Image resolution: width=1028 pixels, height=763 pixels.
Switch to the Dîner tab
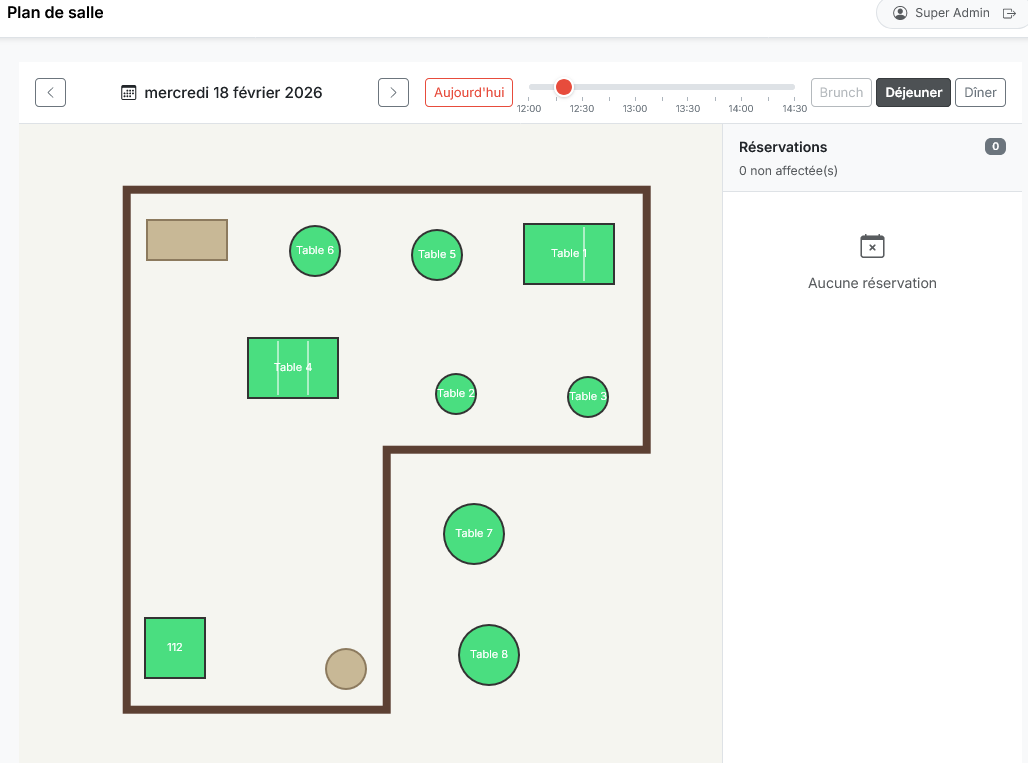980,92
